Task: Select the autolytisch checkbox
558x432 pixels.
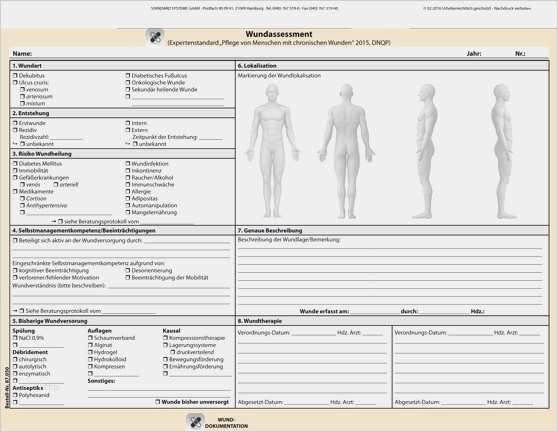Action: coord(15,367)
